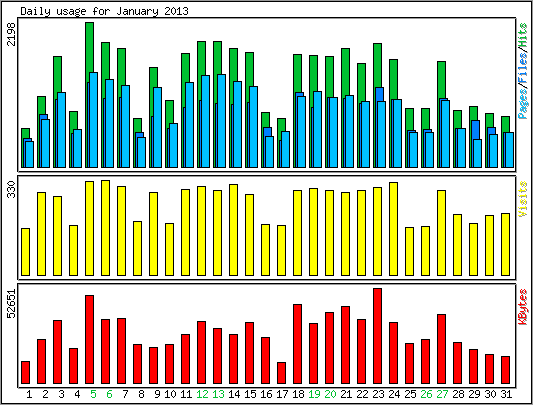The image size is (533, 405).
Task: Click the yellow Visits bar for day 6
Action: click(105, 228)
